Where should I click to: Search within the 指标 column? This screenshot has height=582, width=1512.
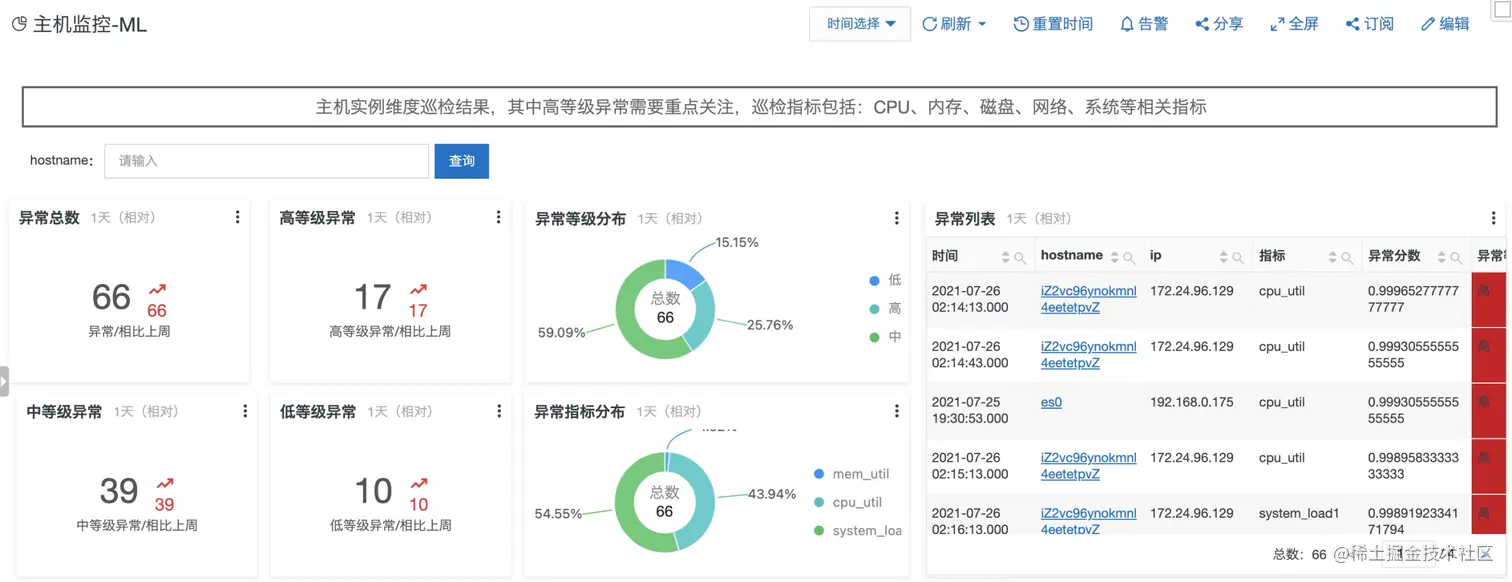click(x=1347, y=258)
